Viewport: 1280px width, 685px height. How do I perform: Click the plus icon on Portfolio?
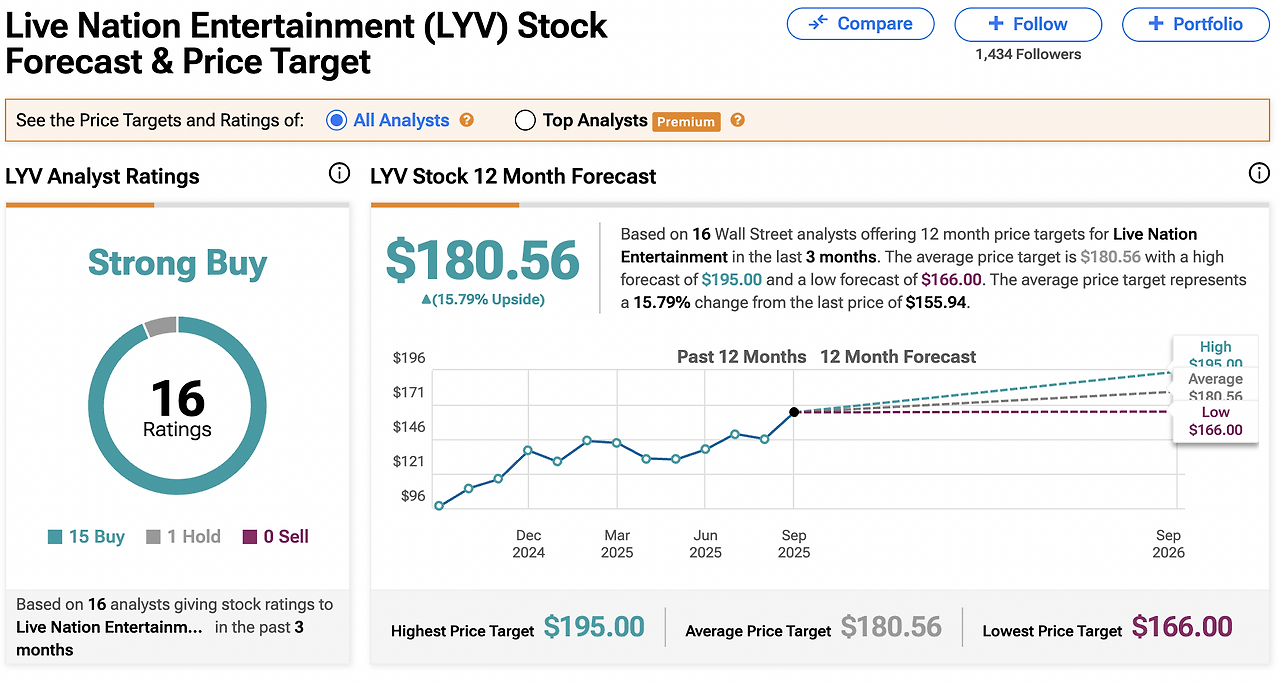pyautogui.click(x=1156, y=24)
